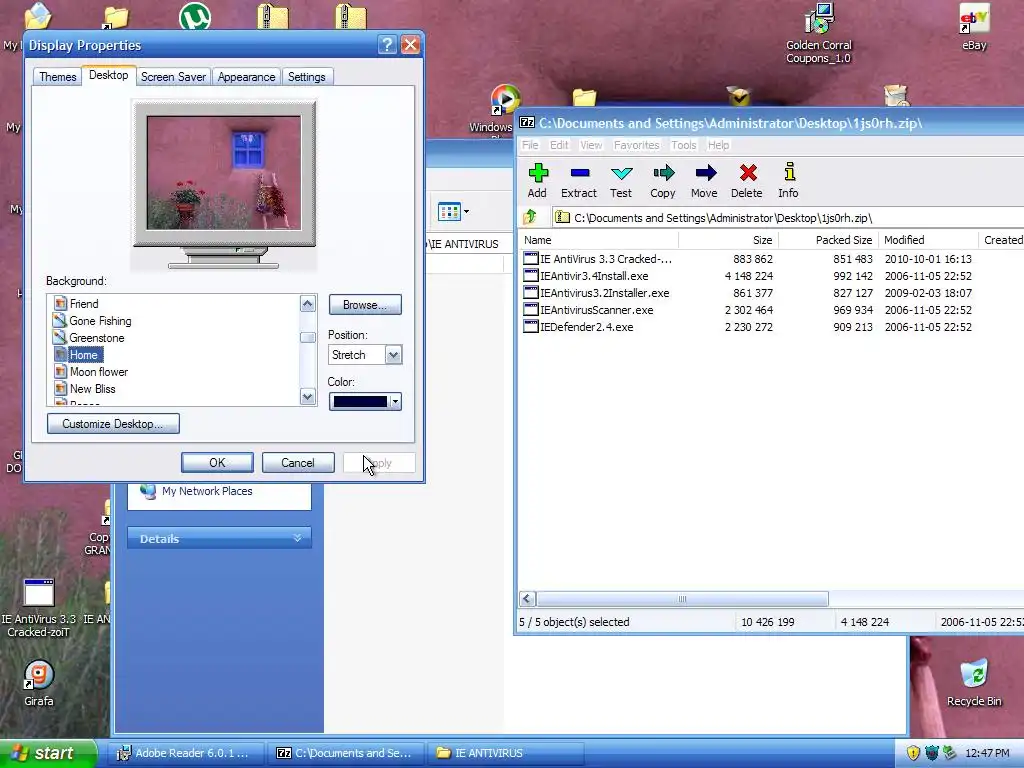This screenshot has width=1024, height=768.
Task: Select the Greenstone background
Action: (x=97, y=338)
